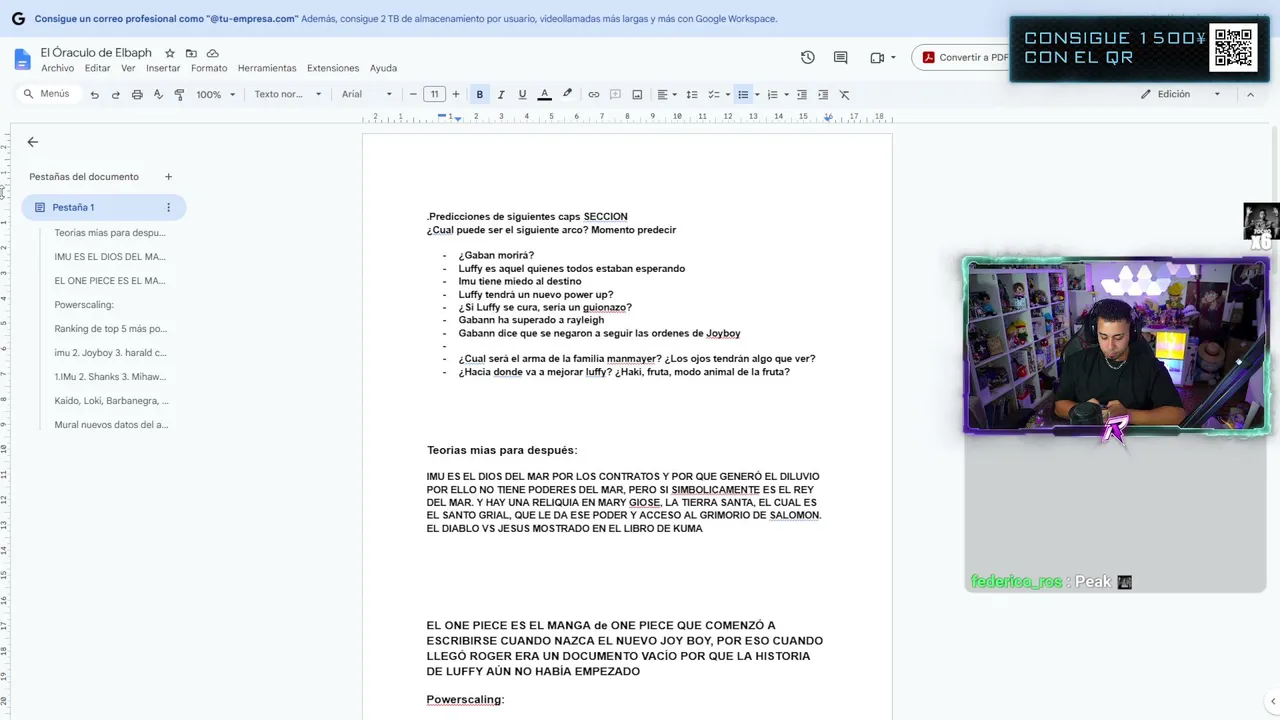Open the Google Docs home icon
This screenshot has height=720, width=1280.
(x=22, y=59)
